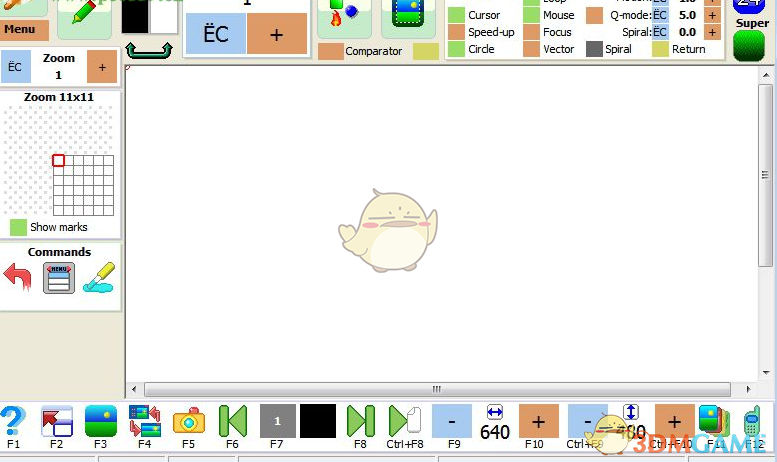Open the stacked pictures F11 icon
The image size is (777, 462).
tap(715, 421)
